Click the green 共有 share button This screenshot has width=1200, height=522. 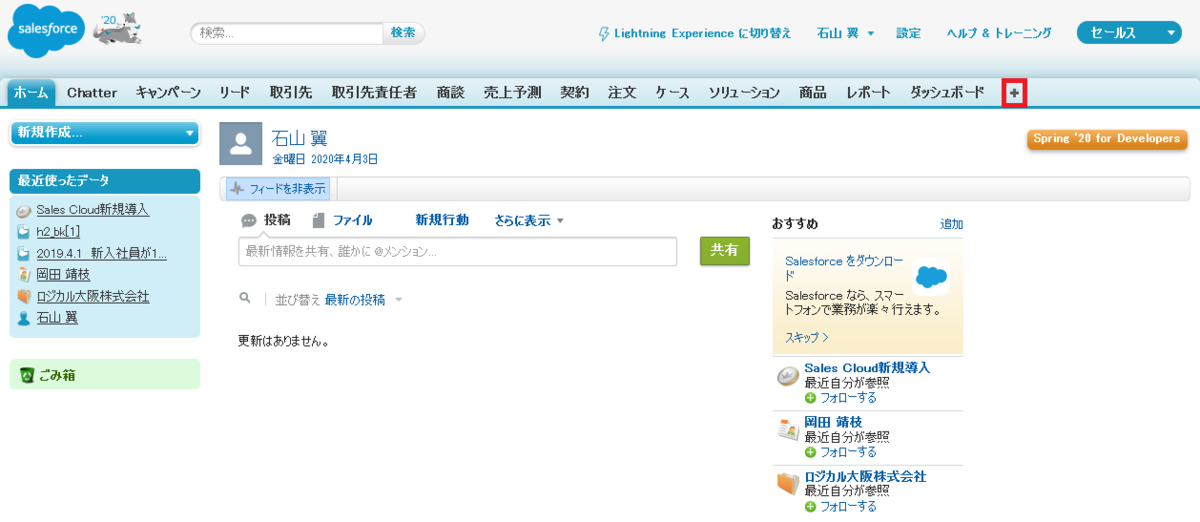[x=725, y=251]
